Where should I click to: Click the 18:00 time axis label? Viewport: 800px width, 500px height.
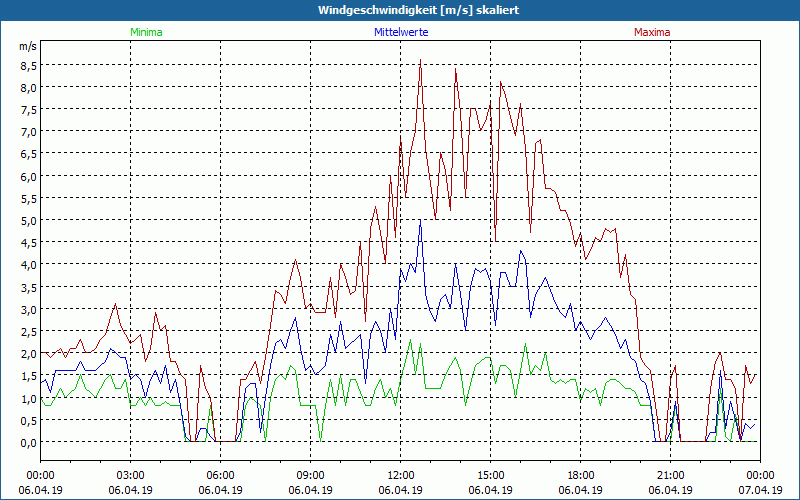click(581, 476)
